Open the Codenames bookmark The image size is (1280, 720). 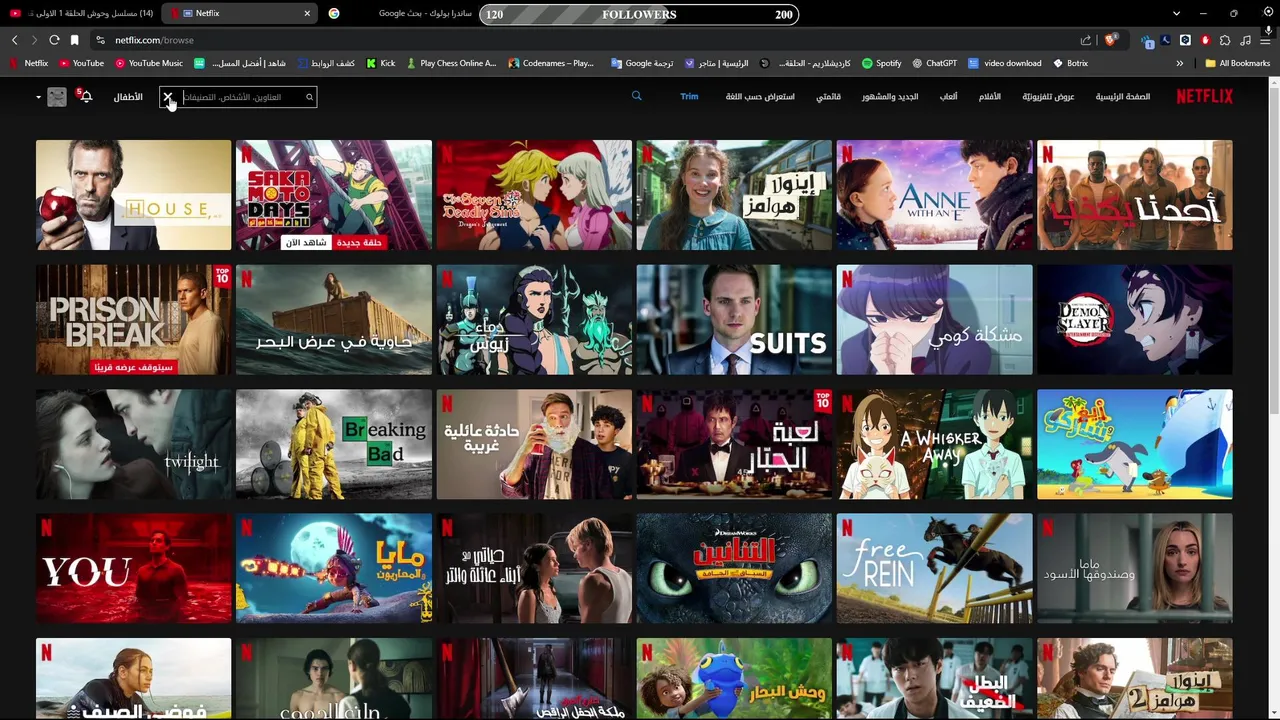point(551,63)
